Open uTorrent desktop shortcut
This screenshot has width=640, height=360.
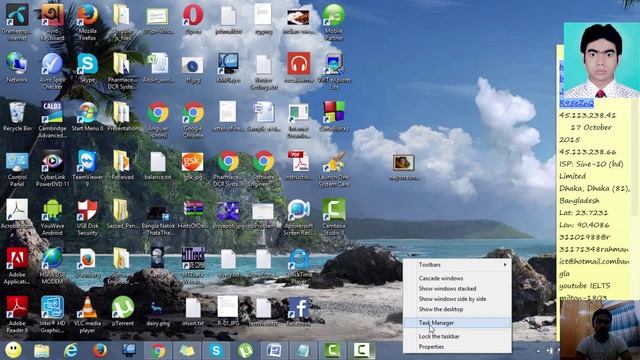(122, 311)
